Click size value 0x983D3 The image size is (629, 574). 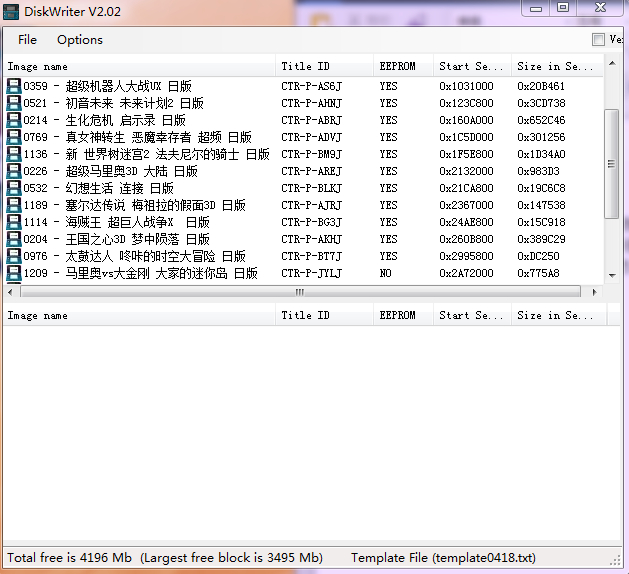point(538,171)
